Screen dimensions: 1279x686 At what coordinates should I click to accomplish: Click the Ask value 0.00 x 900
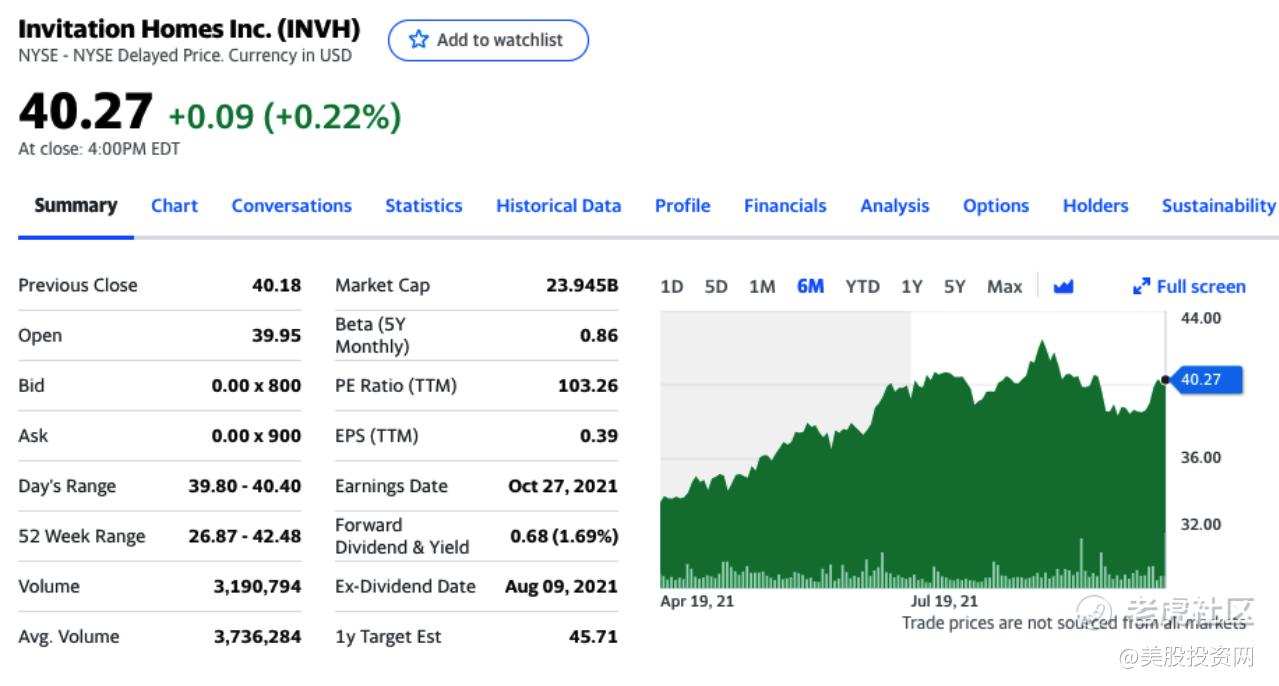coord(256,436)
